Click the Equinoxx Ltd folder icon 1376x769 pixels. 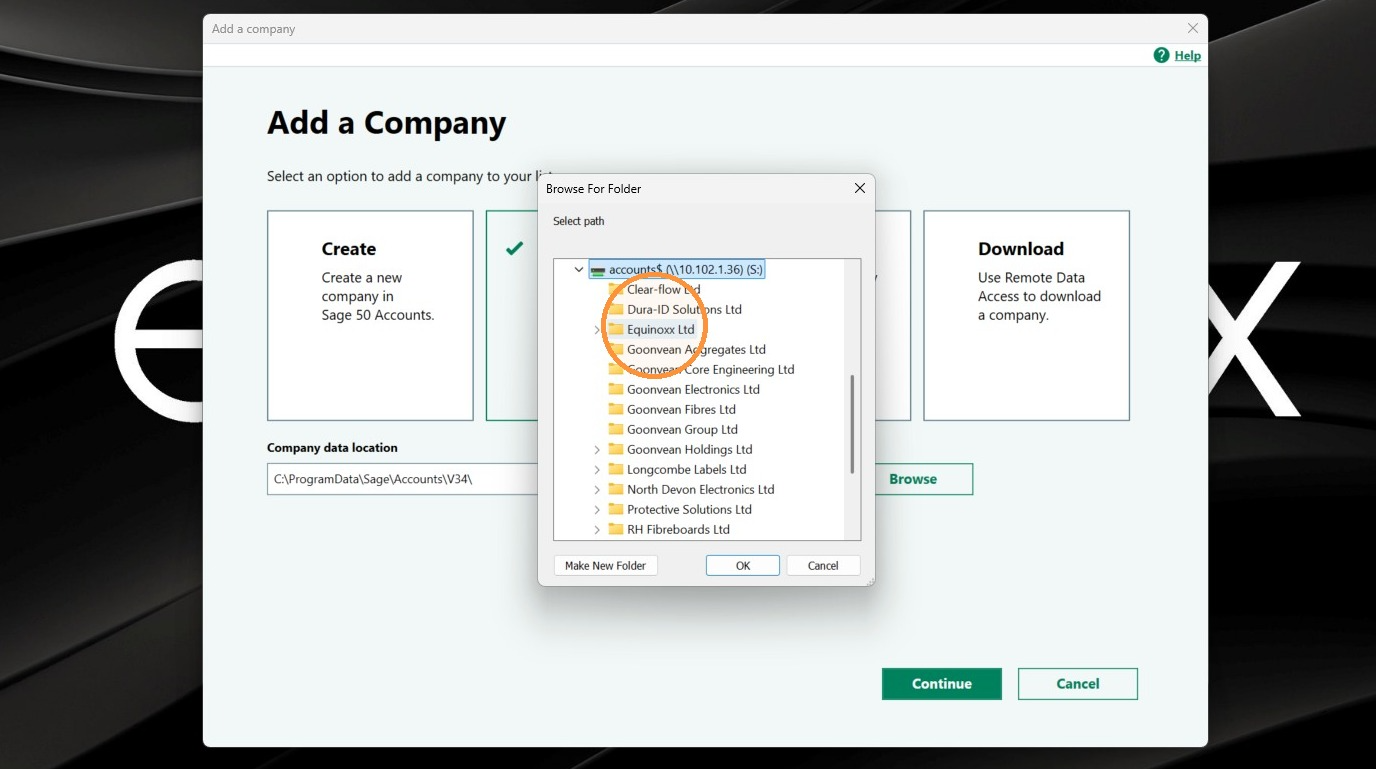pos(616,329)
